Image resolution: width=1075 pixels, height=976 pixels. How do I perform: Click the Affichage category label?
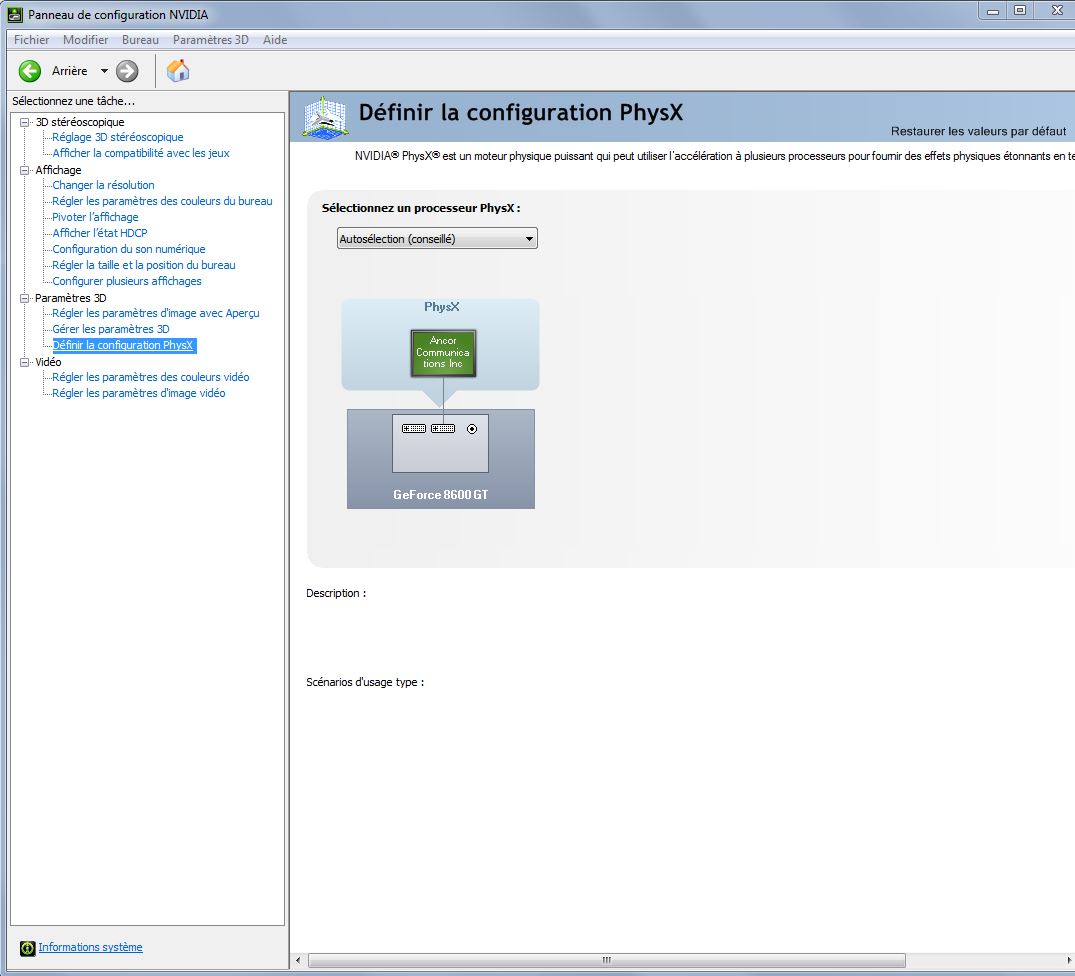coord(58,170)
